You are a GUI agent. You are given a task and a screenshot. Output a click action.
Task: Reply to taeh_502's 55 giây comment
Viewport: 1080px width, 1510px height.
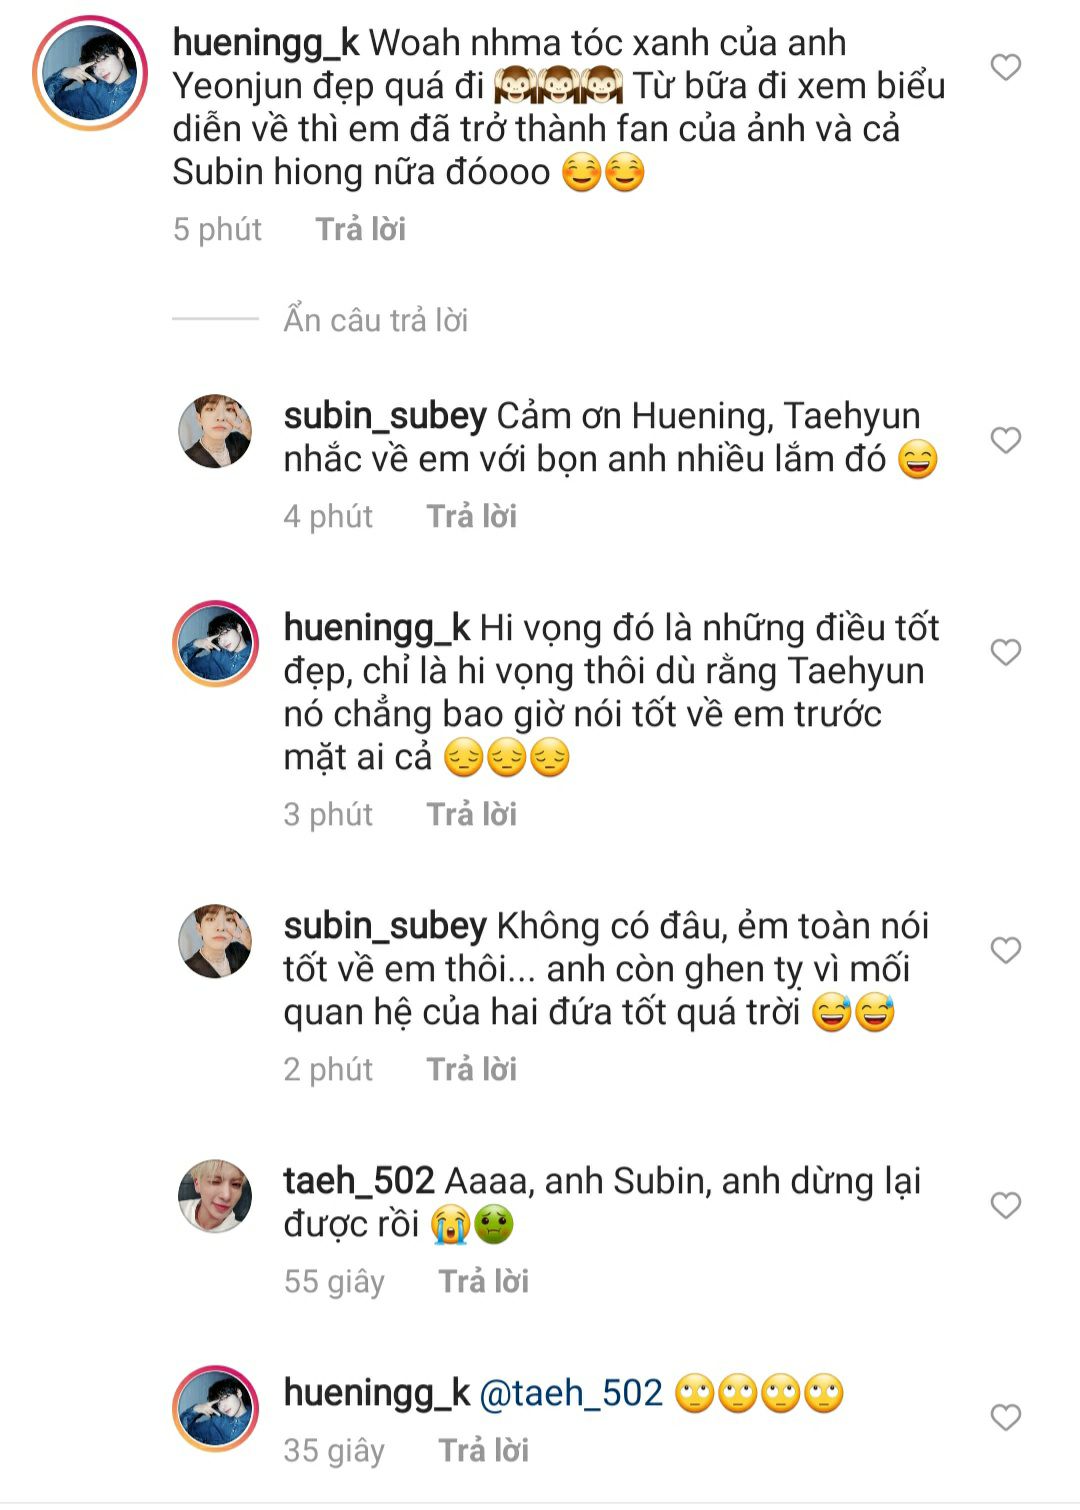pos(483,1281)
